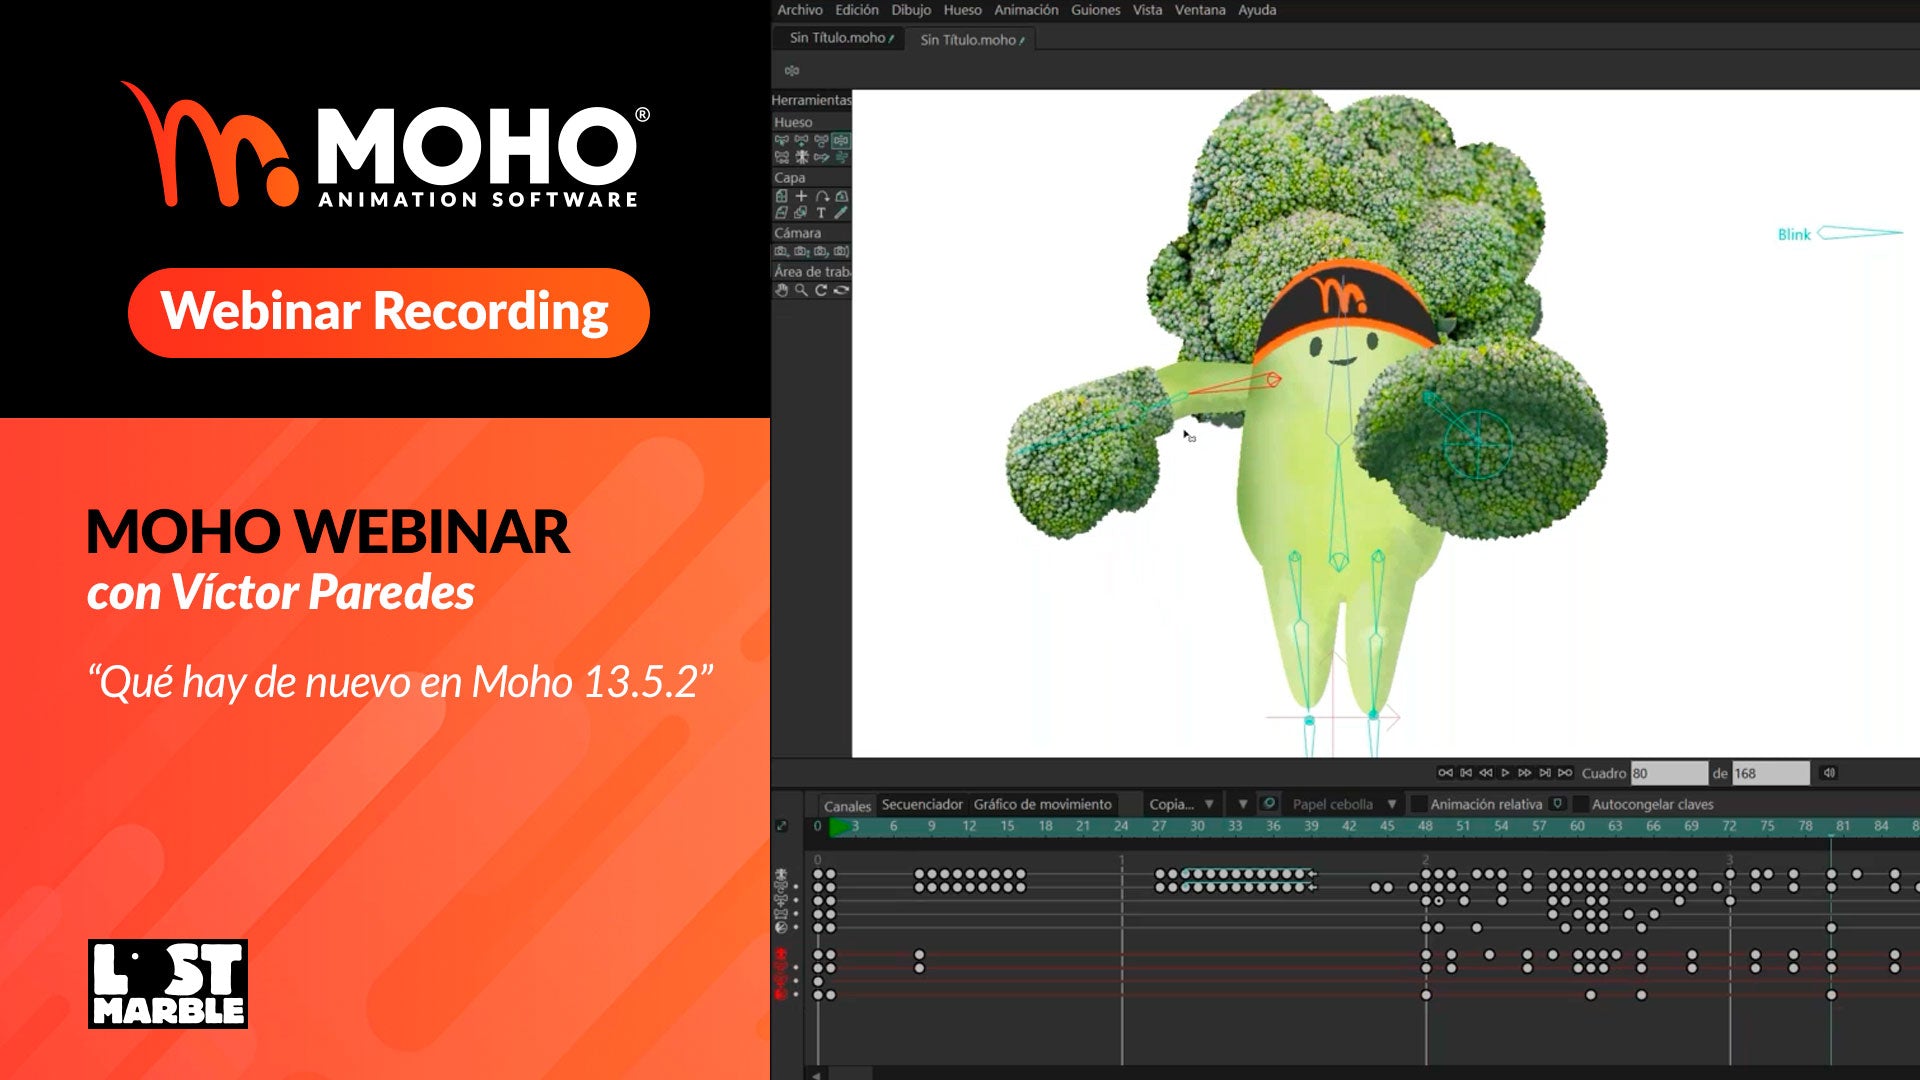Switch to the Secuenciador tab

click(x=921, y=804)
